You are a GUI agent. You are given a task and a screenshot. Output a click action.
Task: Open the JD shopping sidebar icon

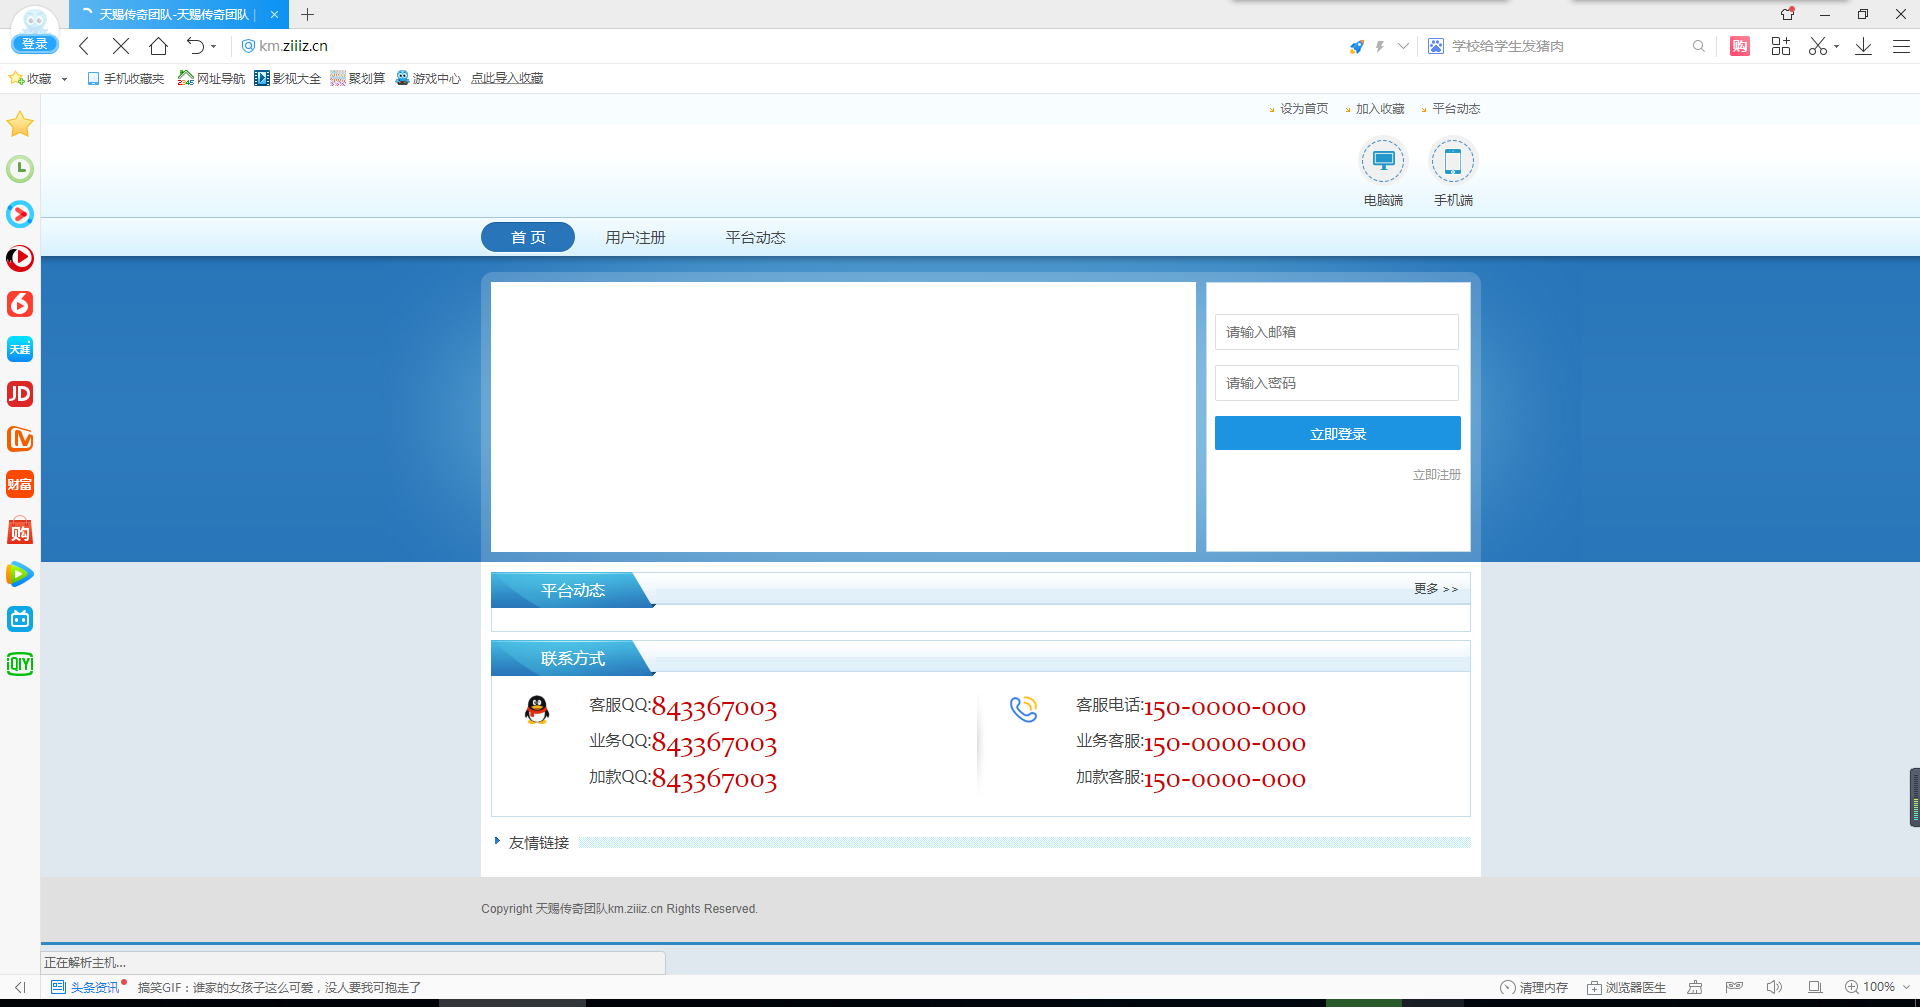coord(20,394)
